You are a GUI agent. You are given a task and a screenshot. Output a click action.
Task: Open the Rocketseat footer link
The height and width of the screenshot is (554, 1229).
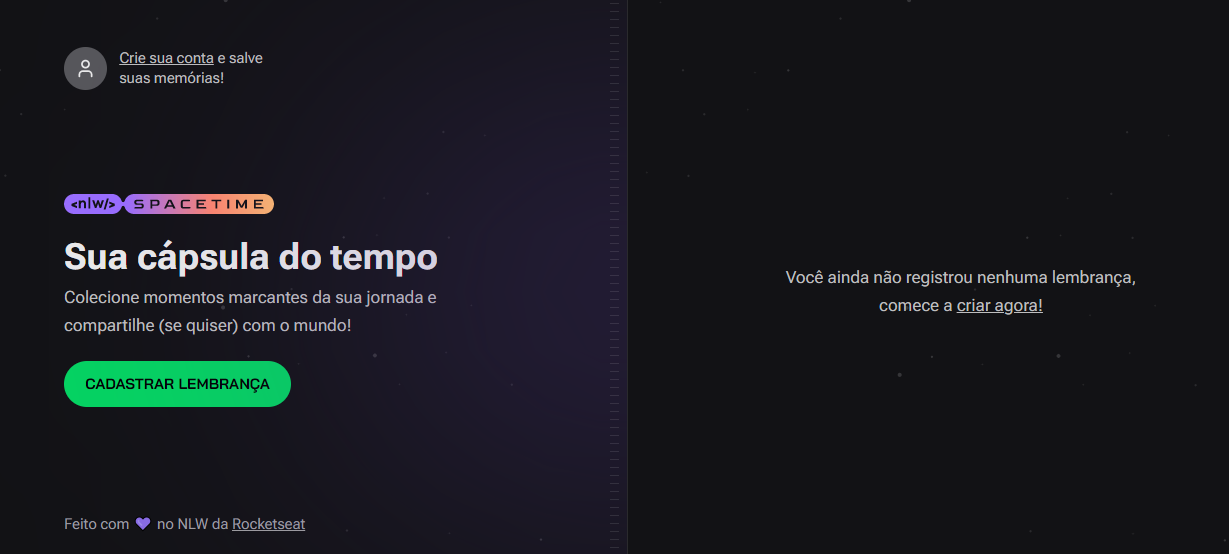click(269, 523)
